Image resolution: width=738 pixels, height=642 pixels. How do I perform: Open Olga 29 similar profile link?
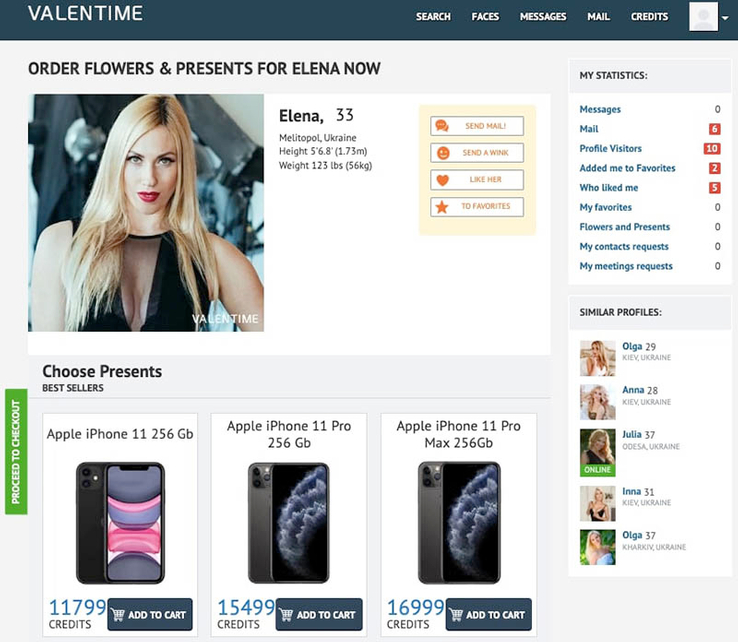[x=639, y=346]
